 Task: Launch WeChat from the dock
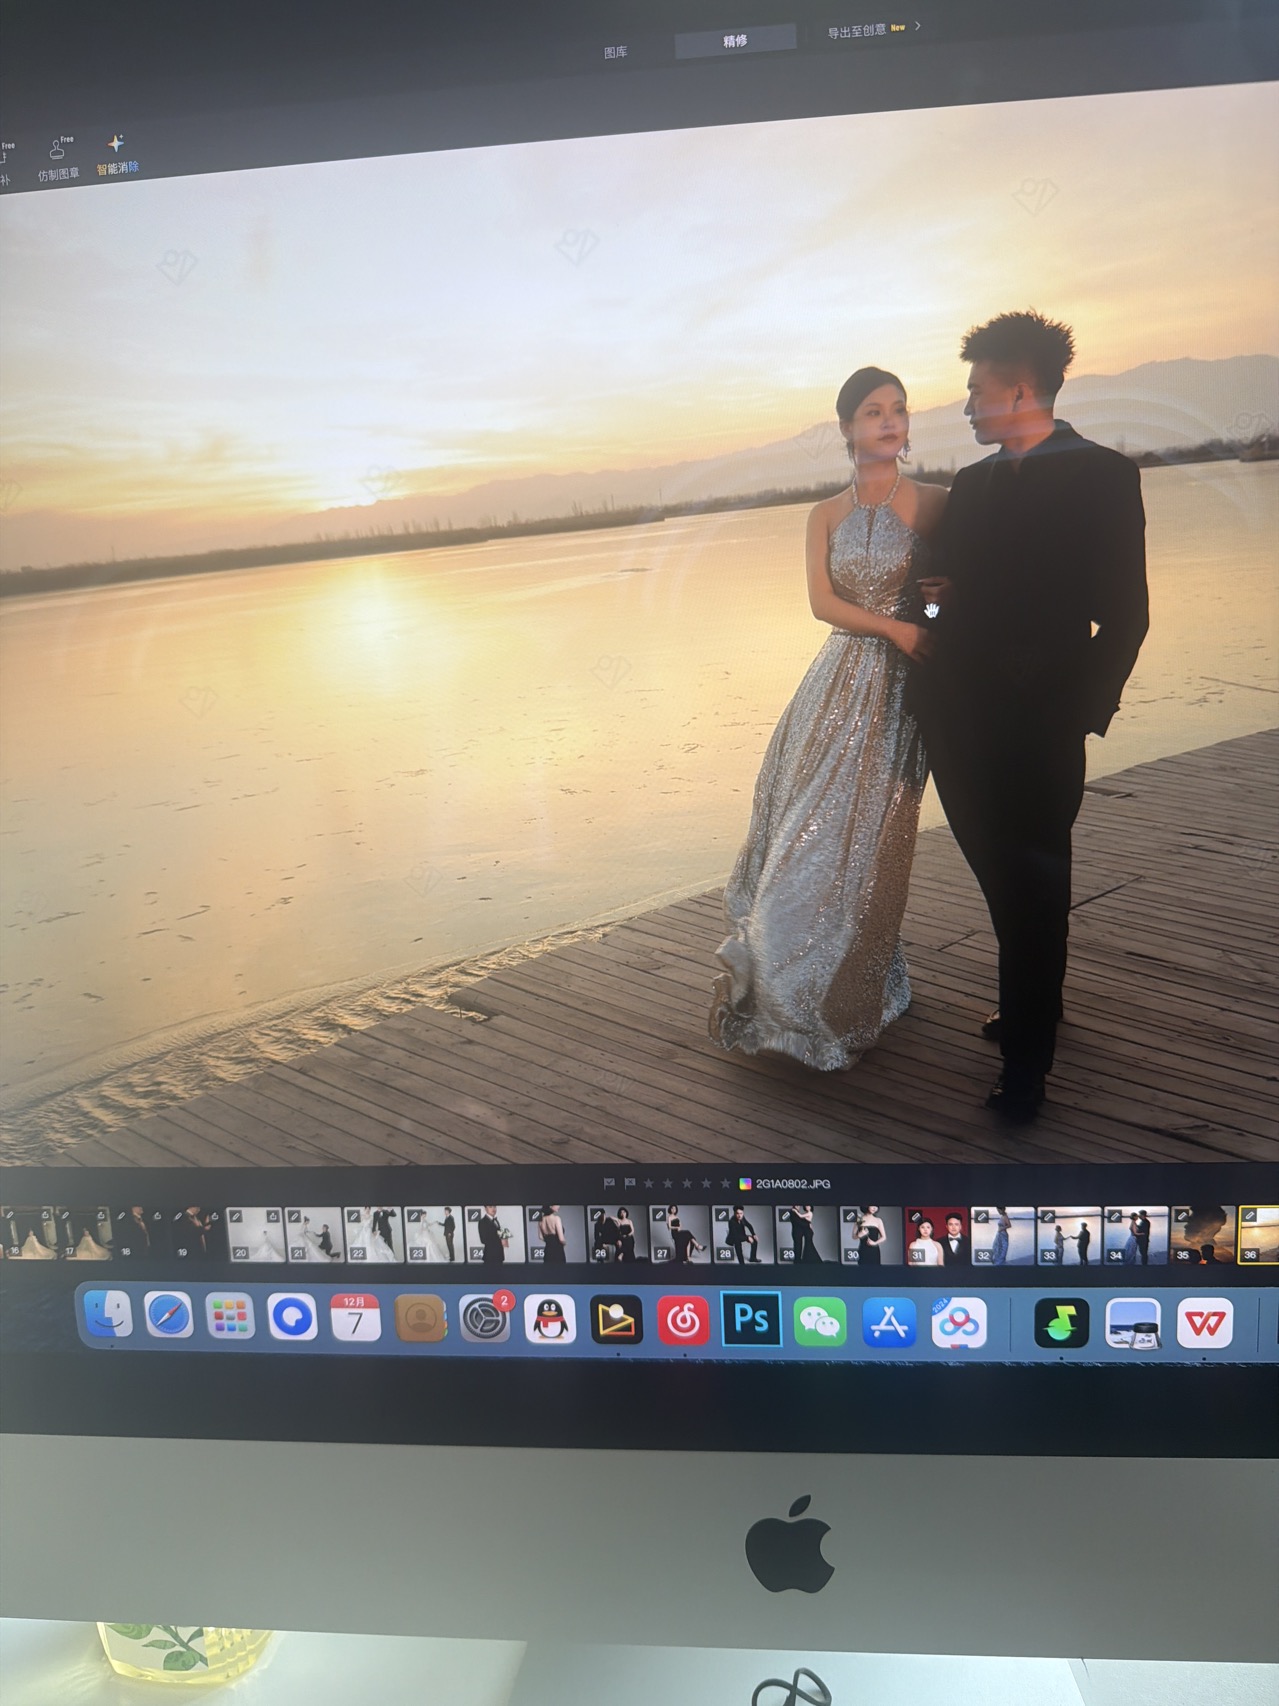pos(820,1321)
